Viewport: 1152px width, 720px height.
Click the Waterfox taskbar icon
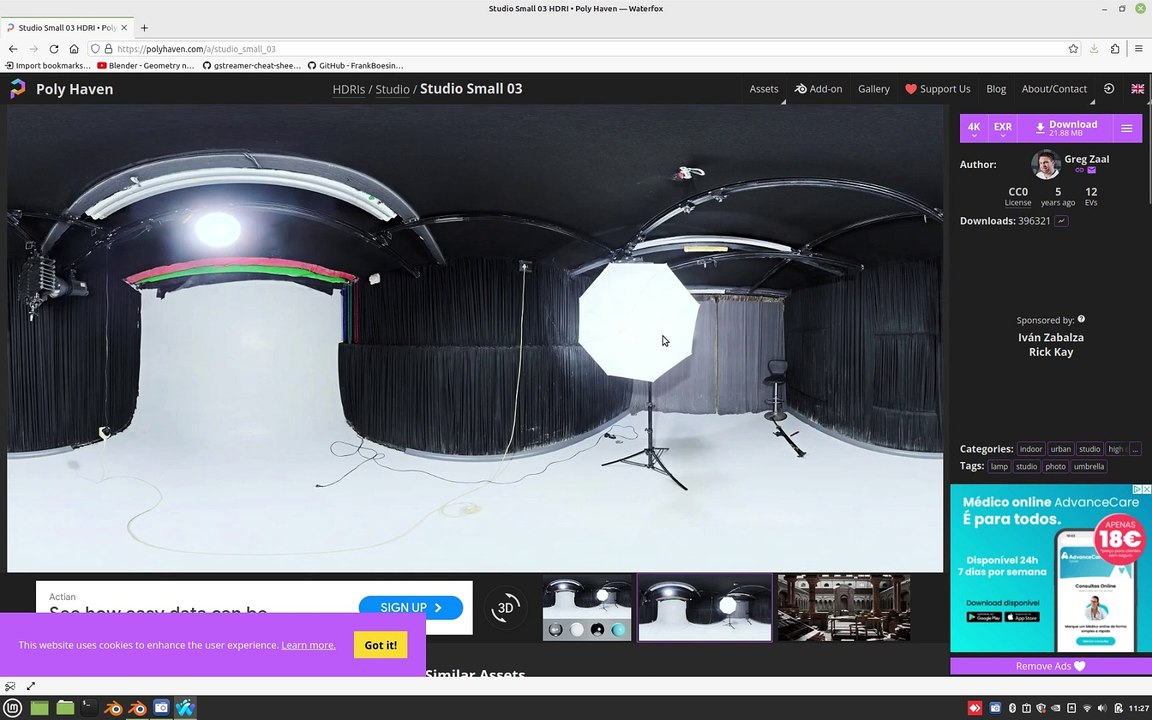click(x=185, y=708)
